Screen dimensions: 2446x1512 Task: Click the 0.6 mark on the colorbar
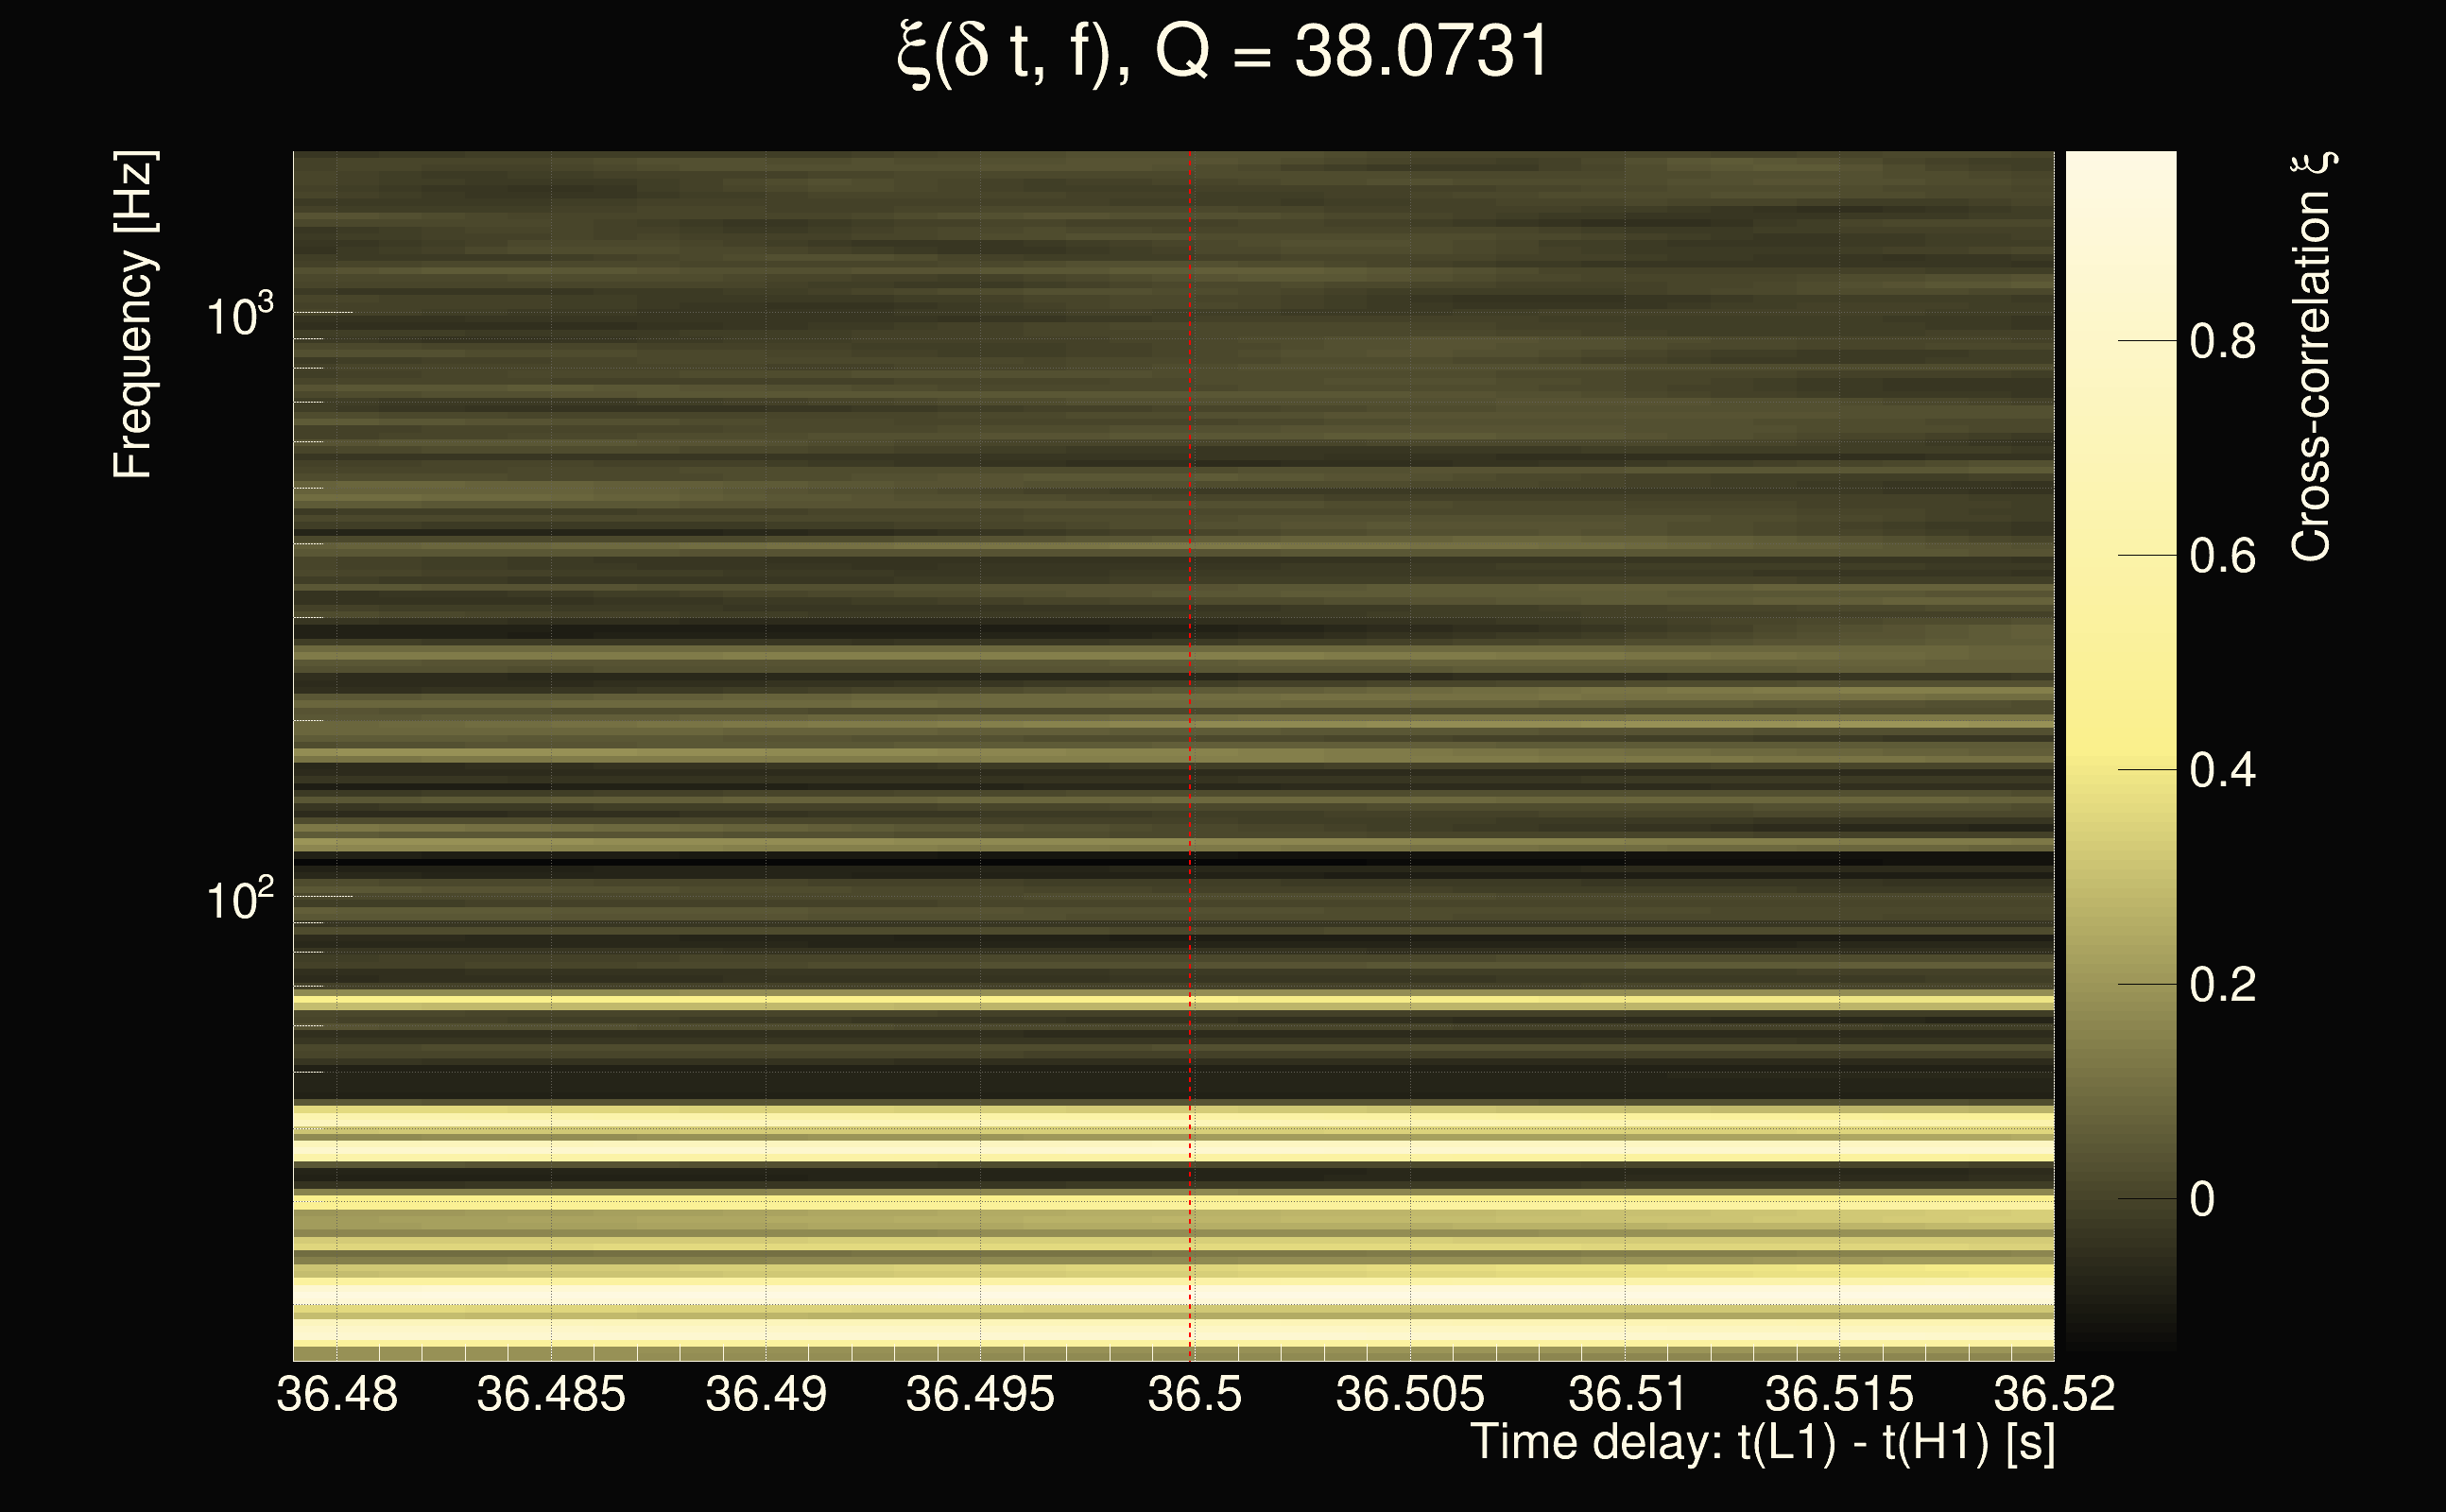(2222, 556)
